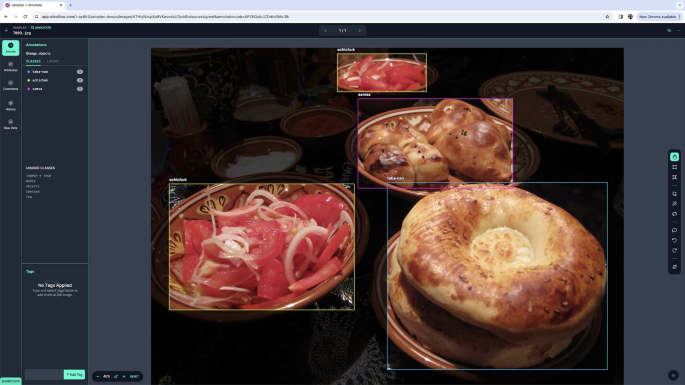Select the taba-nan bread bounding box
Screen dimensions: 685x385
[497, 276]
